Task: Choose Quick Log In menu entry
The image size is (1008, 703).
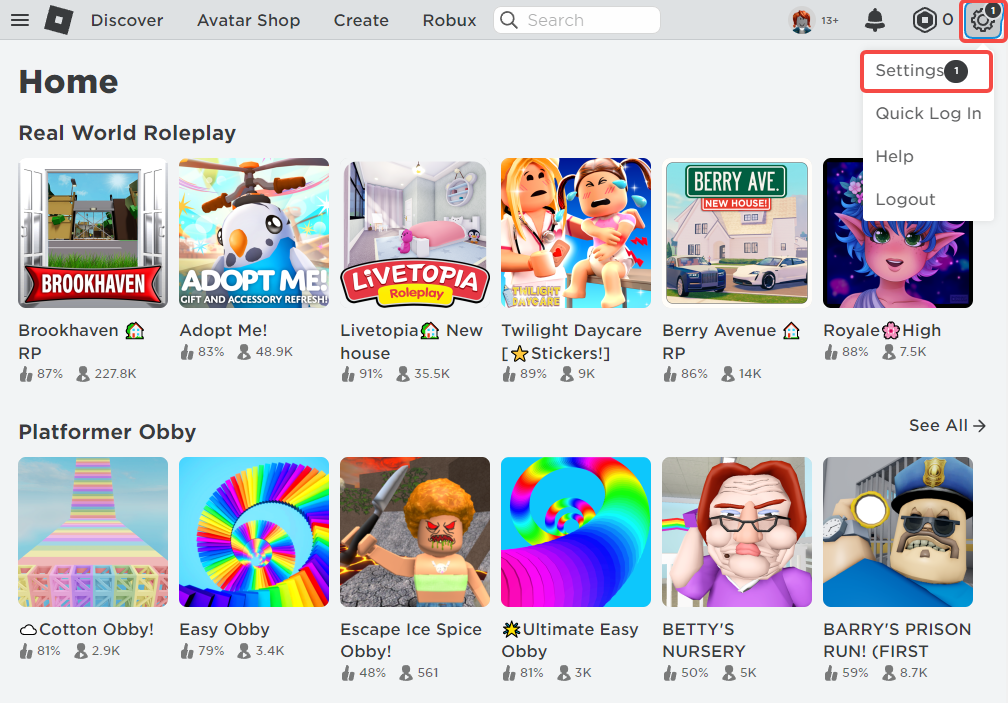Action: [928, 114]
